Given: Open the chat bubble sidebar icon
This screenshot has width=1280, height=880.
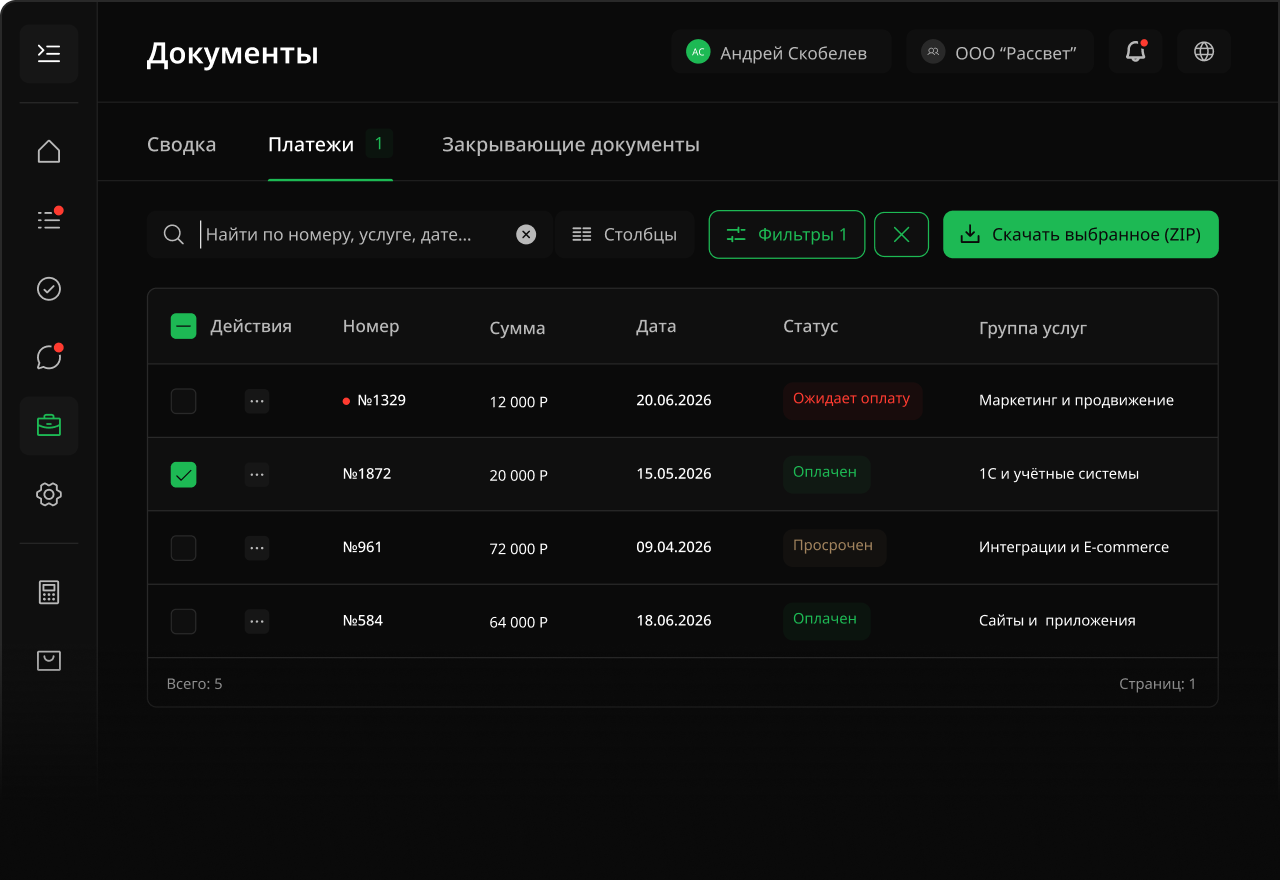Looking at the screenshot, I should [x=49, y=357].
